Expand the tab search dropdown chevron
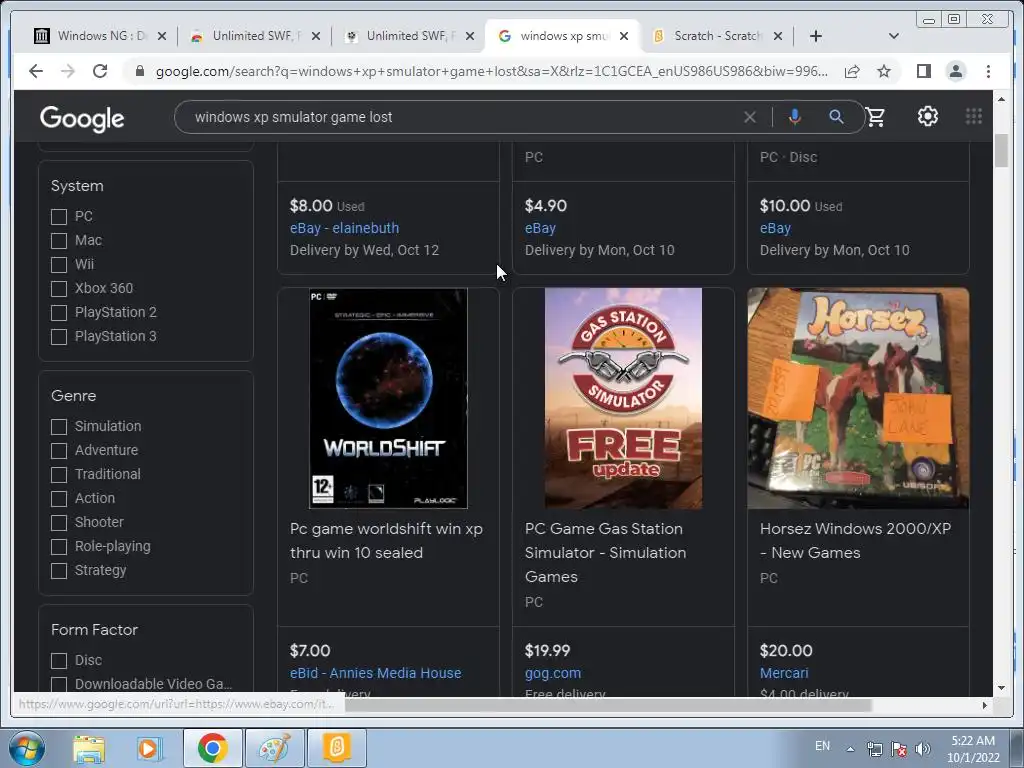 (x=893, y=36)
